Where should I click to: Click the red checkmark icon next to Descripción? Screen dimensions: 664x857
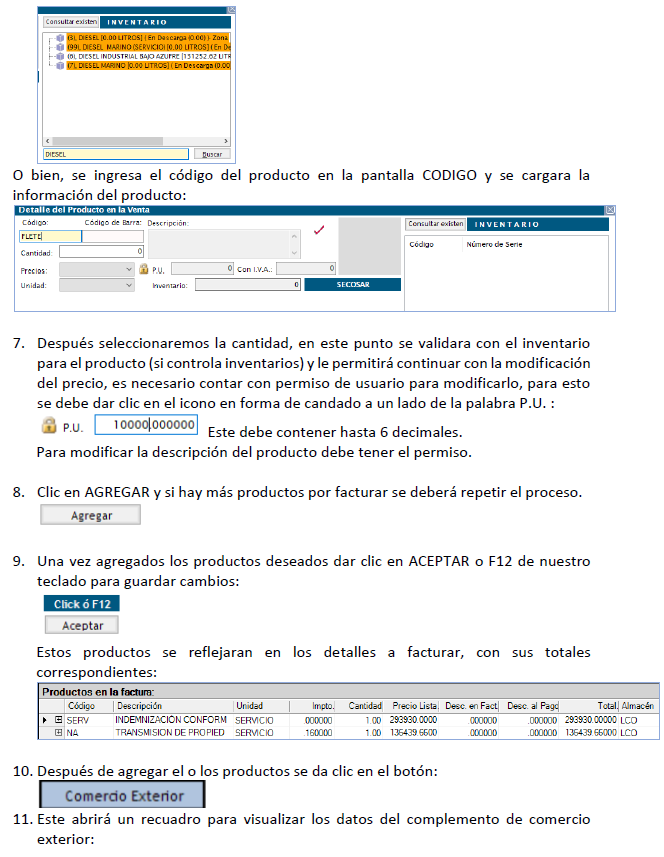[x=319, y=230]
